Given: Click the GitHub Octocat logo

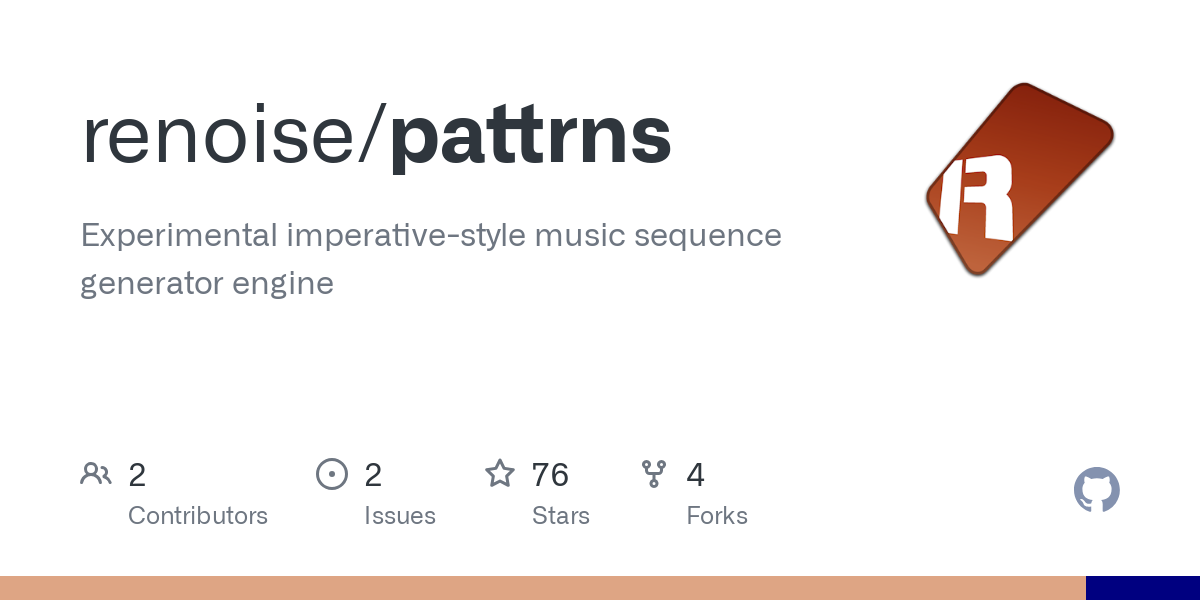Looking at the screenshot, I should click(x=1097, y=490).
